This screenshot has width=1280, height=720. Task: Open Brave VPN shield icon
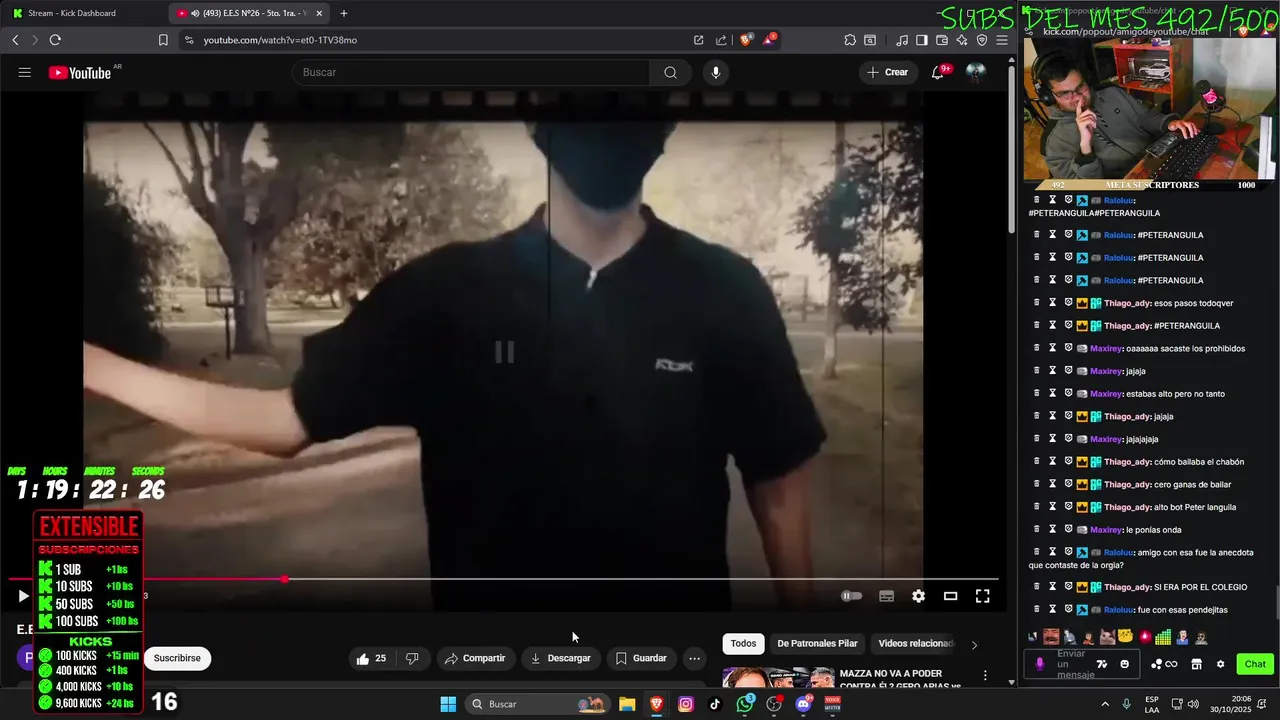click(982, 40)
